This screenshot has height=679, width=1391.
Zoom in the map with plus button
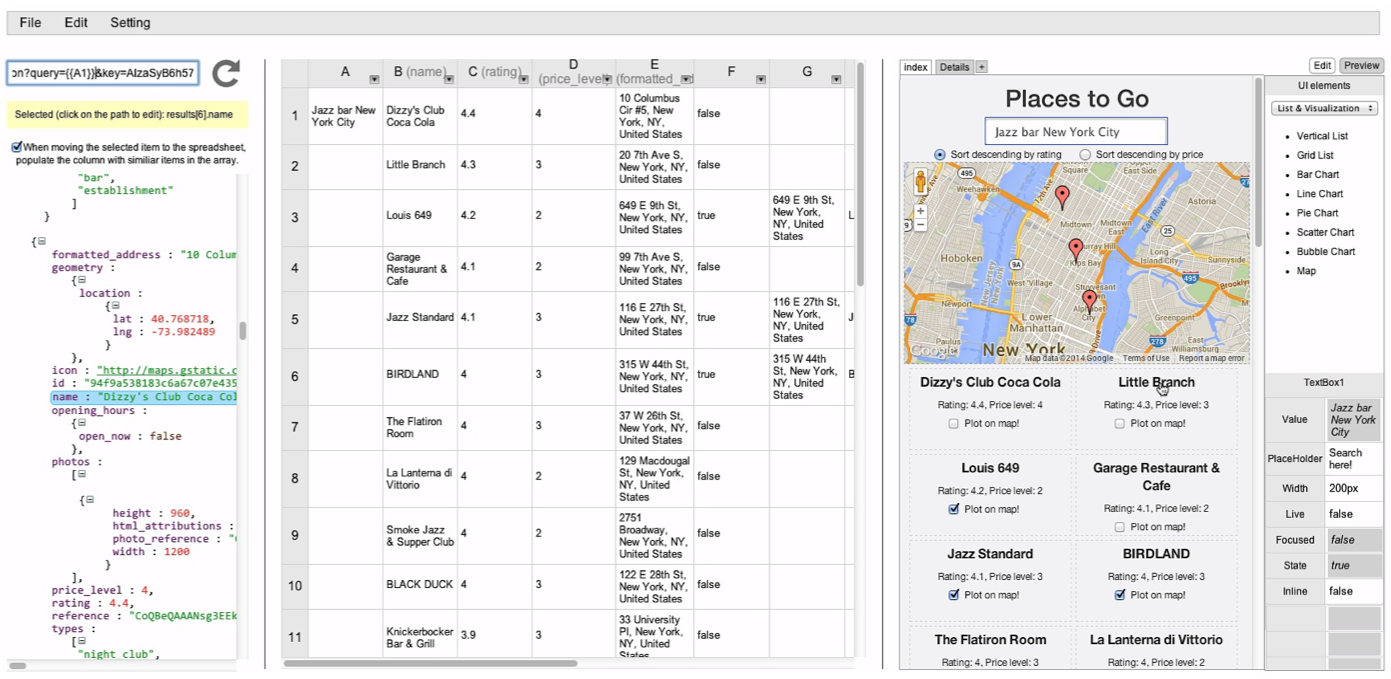pos(920,211)
